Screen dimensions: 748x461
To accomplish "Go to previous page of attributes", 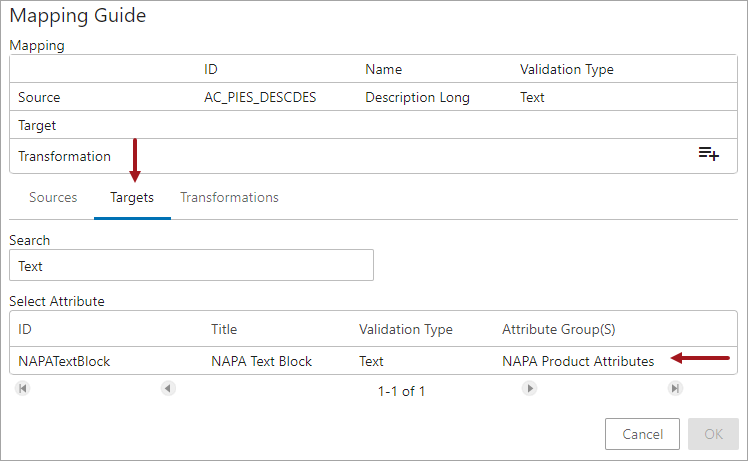I will pos(168,388).
